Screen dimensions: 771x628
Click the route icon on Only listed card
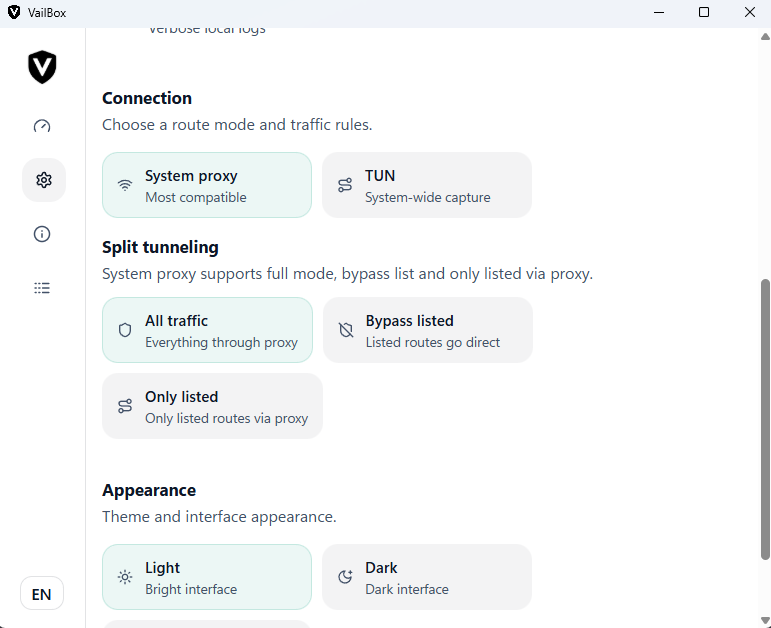125,406
